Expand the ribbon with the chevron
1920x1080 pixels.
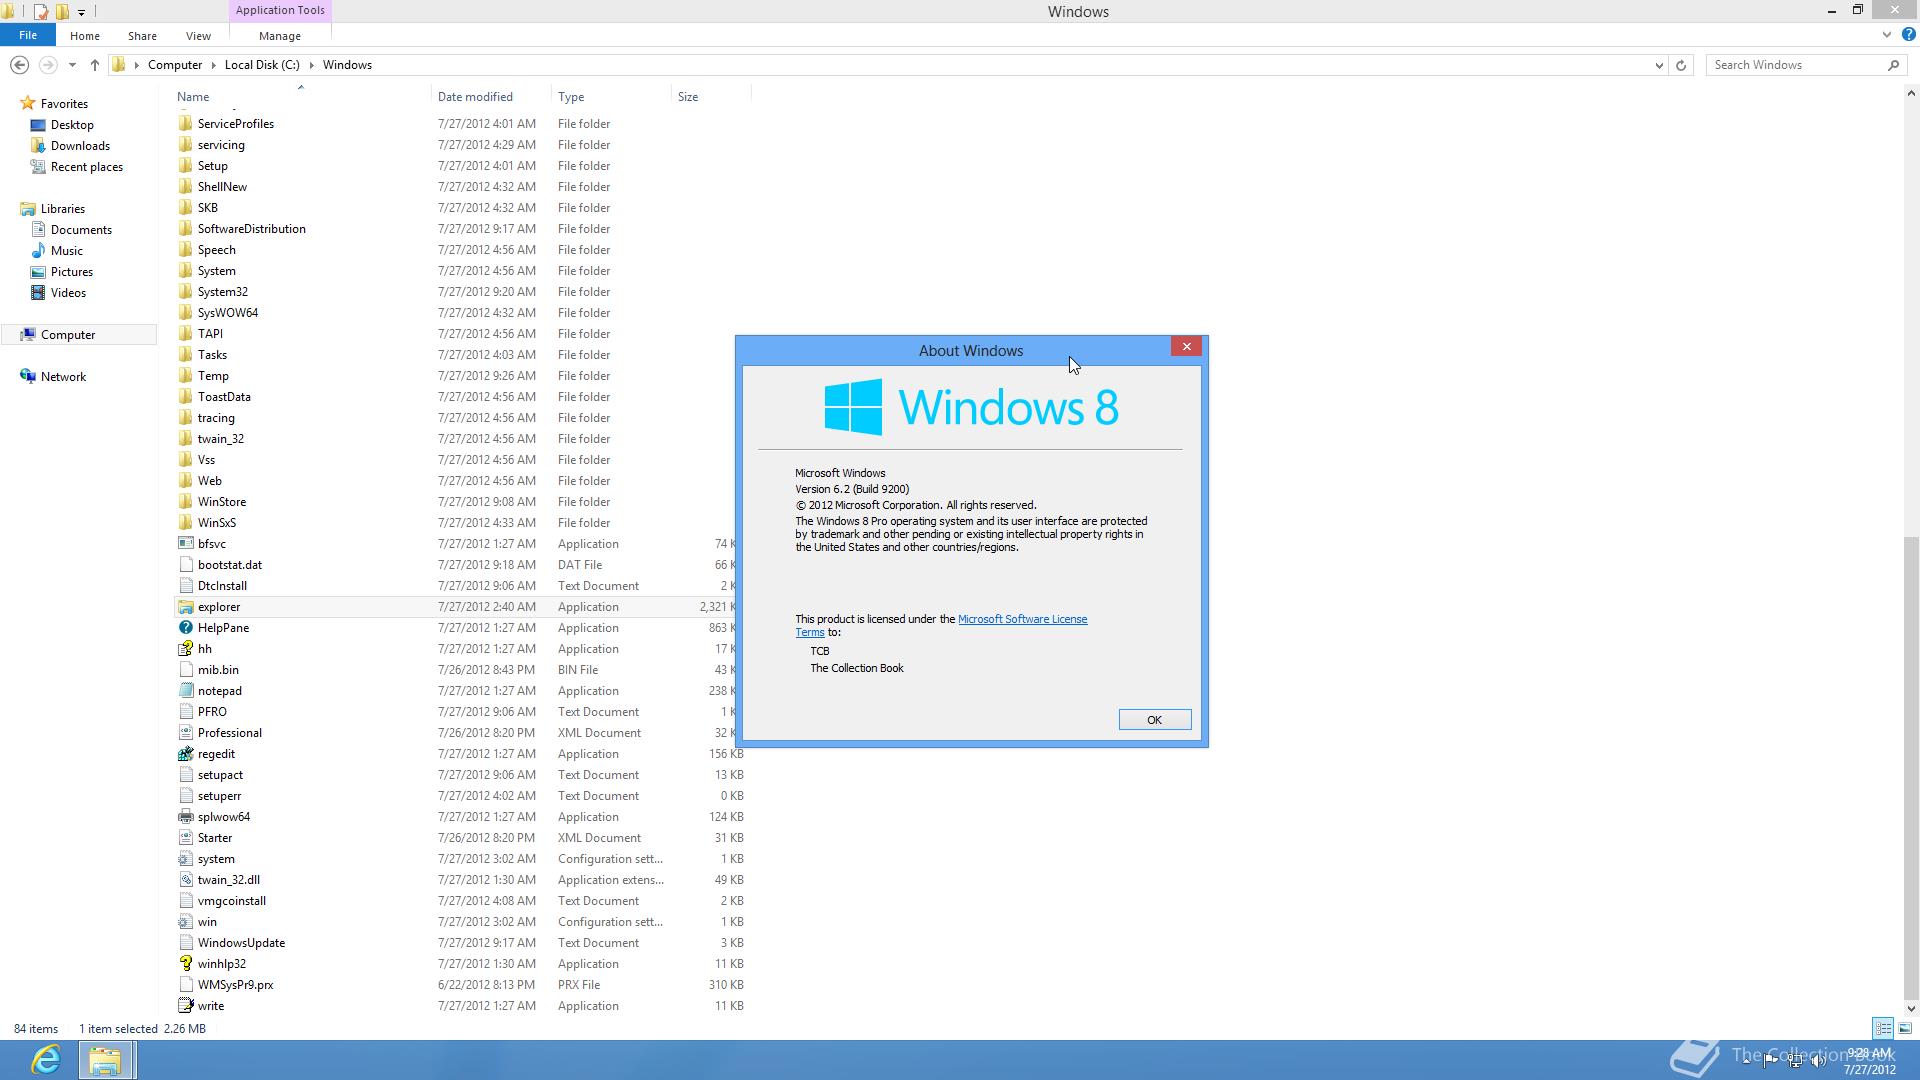click(1887, 34)
